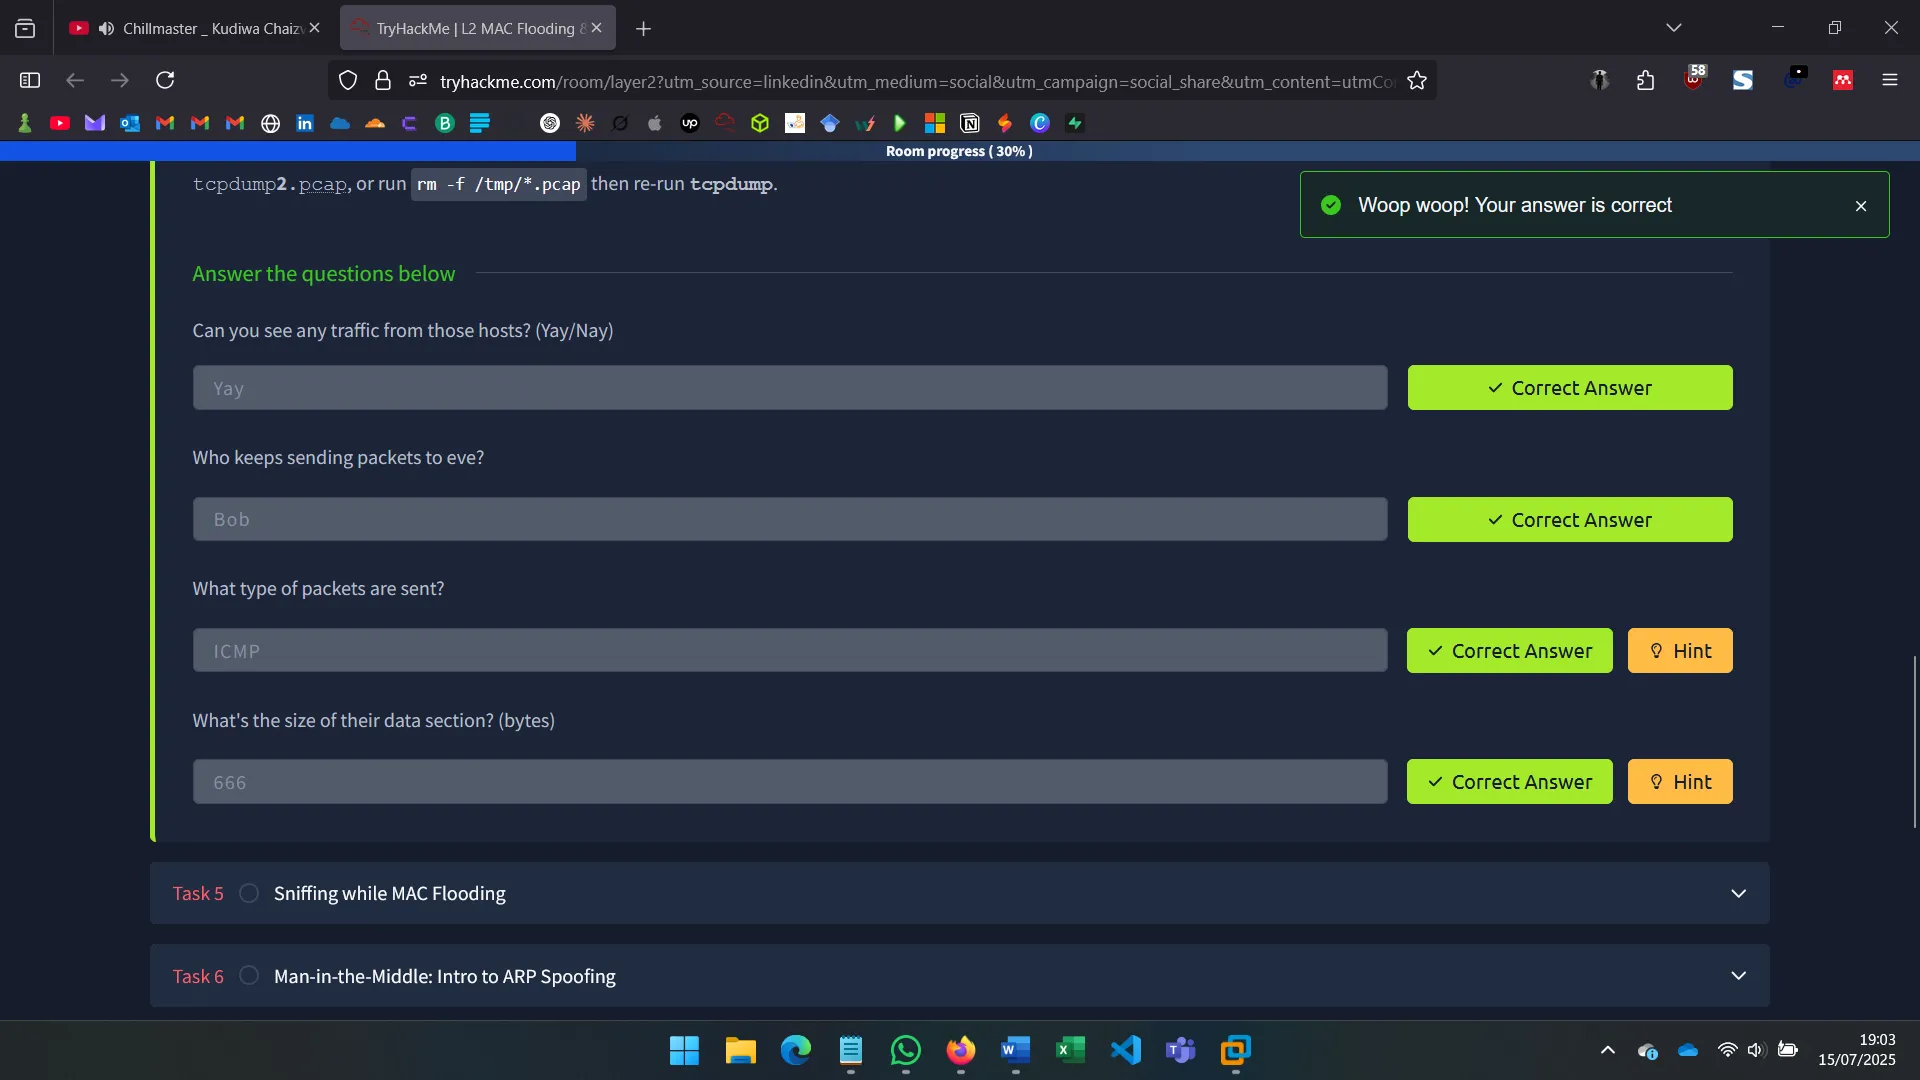Click the Hint button for ICMP question
1920x1080 pixels.
coord(1680,650)
